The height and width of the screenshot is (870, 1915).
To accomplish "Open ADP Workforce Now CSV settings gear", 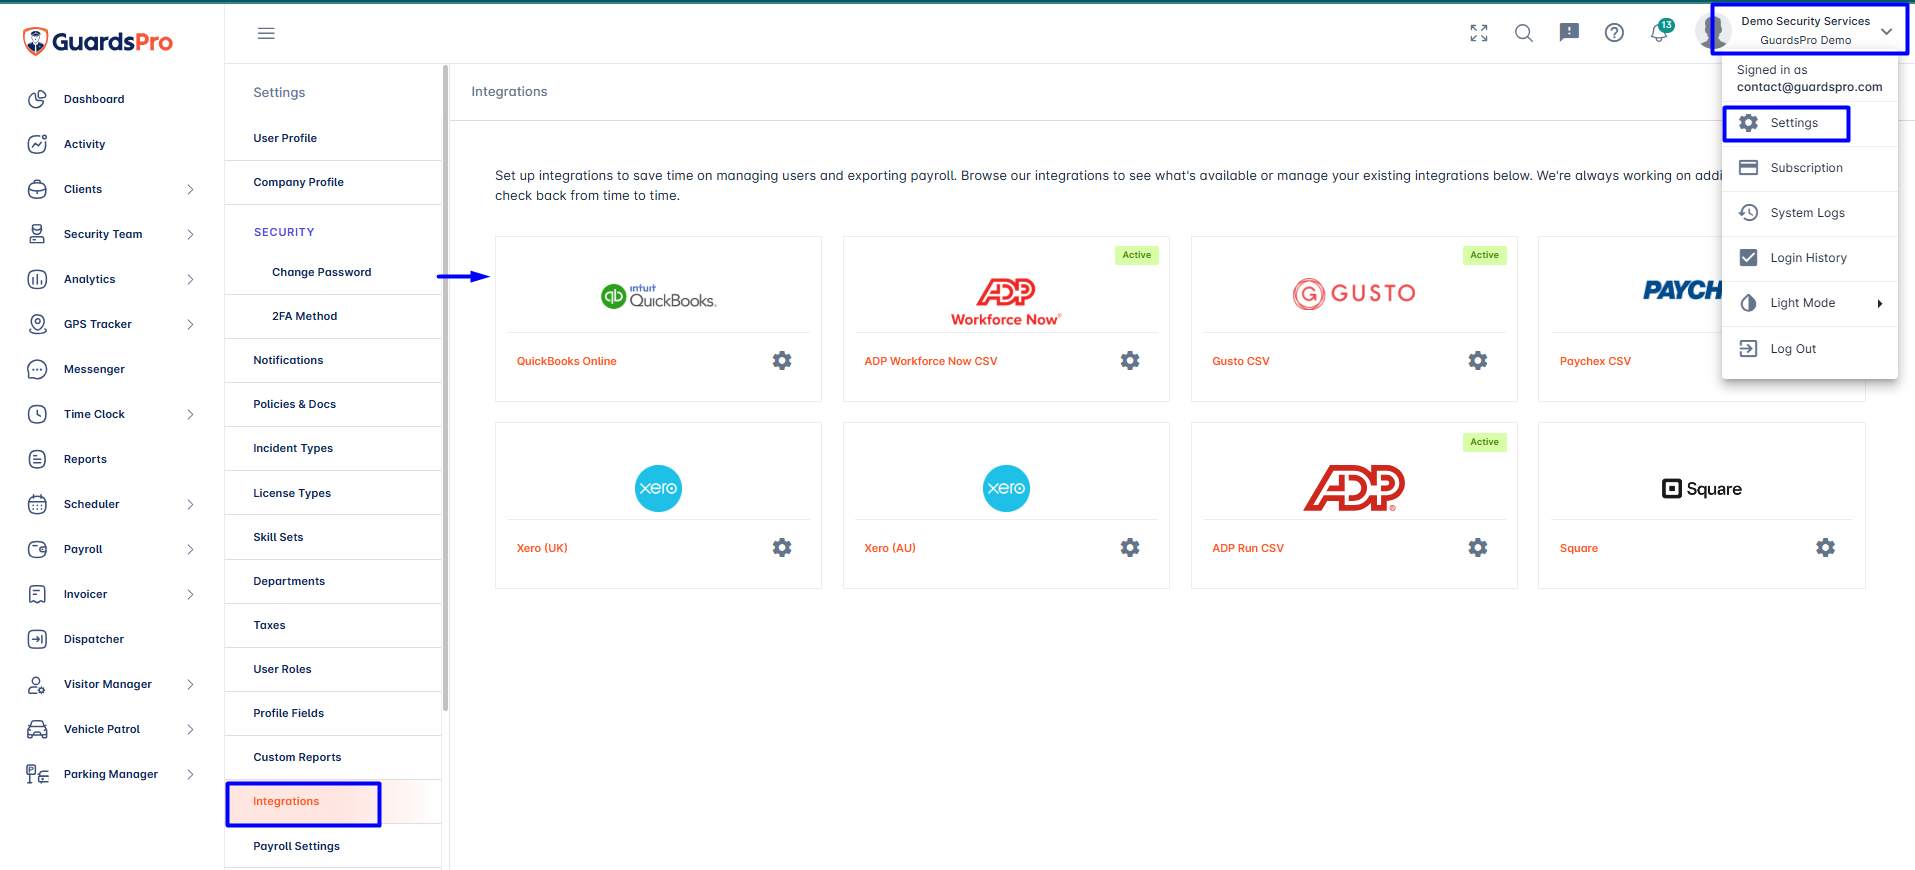I will point(1130,360).
